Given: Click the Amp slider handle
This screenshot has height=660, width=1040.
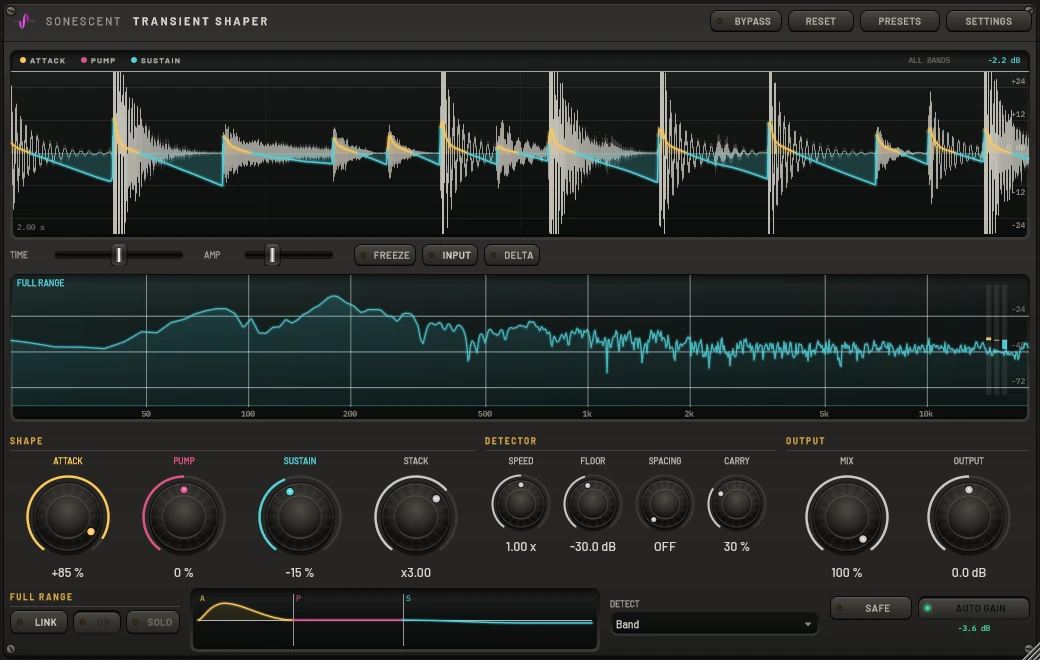Looking at the screenshot, I should [272, 255].
